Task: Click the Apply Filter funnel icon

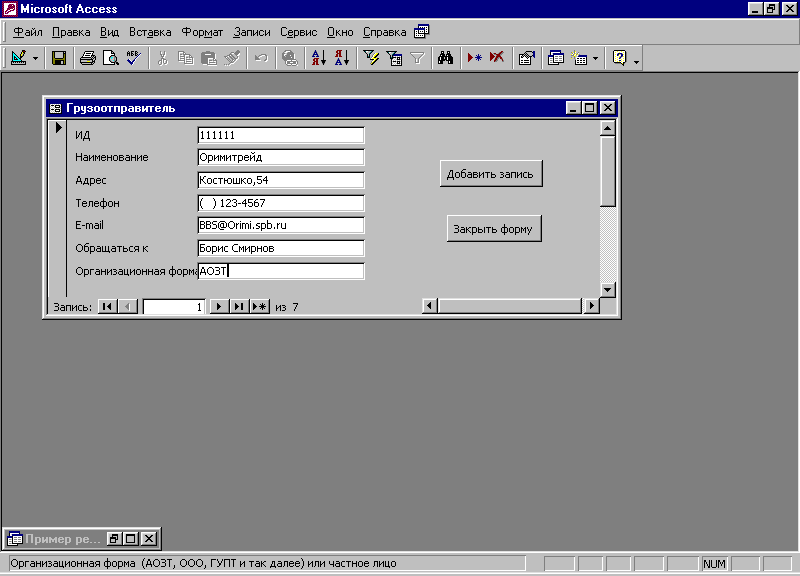Action: pyautogui.click(x=417, y=58)
